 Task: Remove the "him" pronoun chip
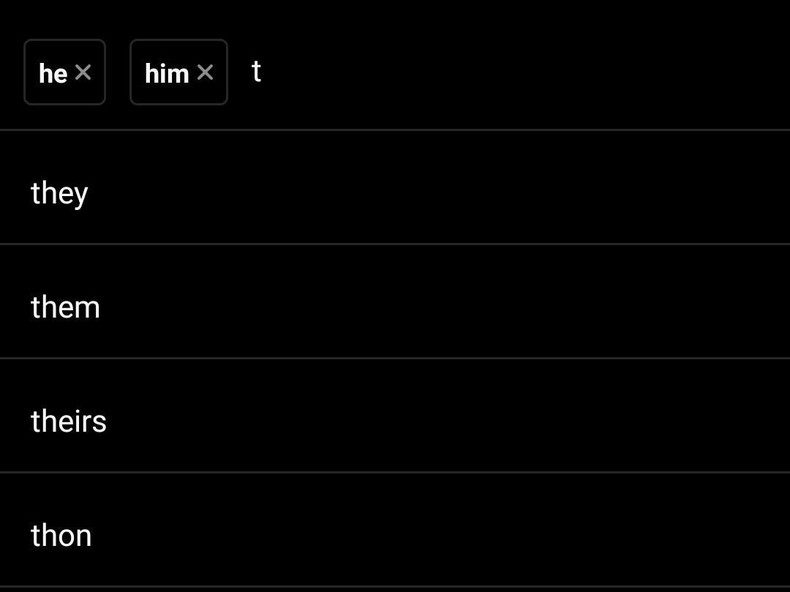(x=205, y=72)
